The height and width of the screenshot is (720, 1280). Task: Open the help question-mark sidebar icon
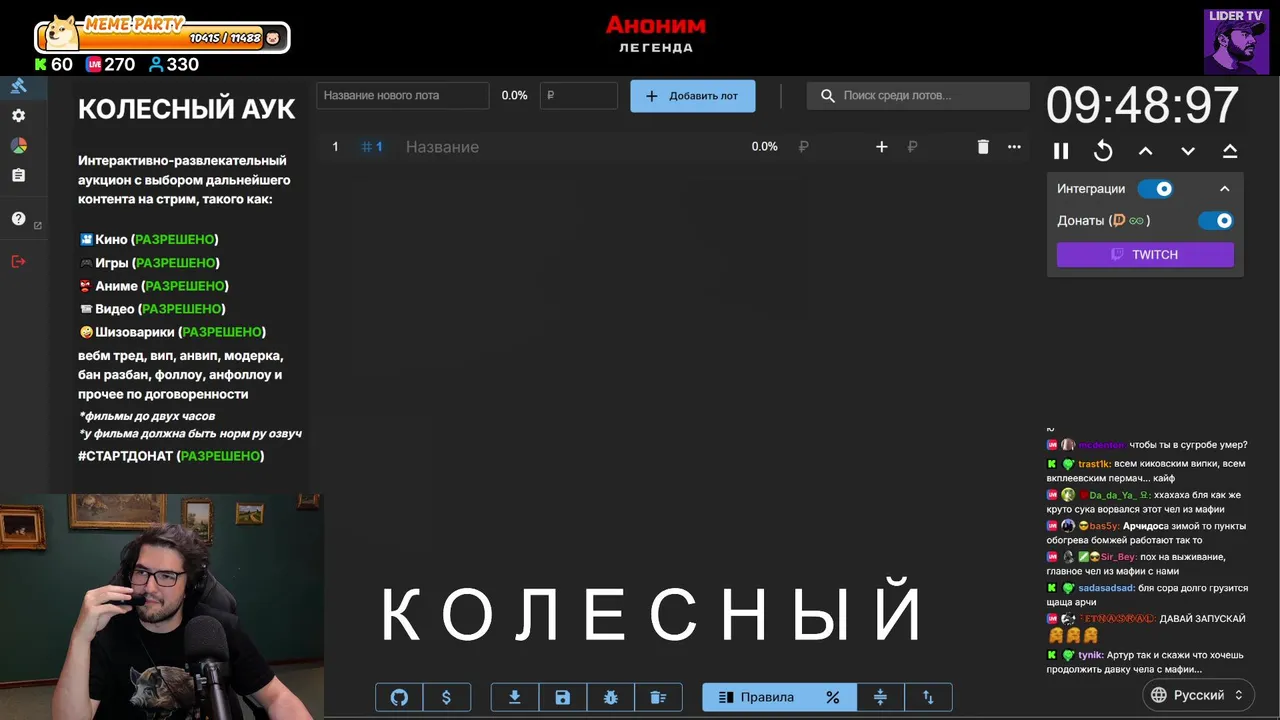point(18,219)
